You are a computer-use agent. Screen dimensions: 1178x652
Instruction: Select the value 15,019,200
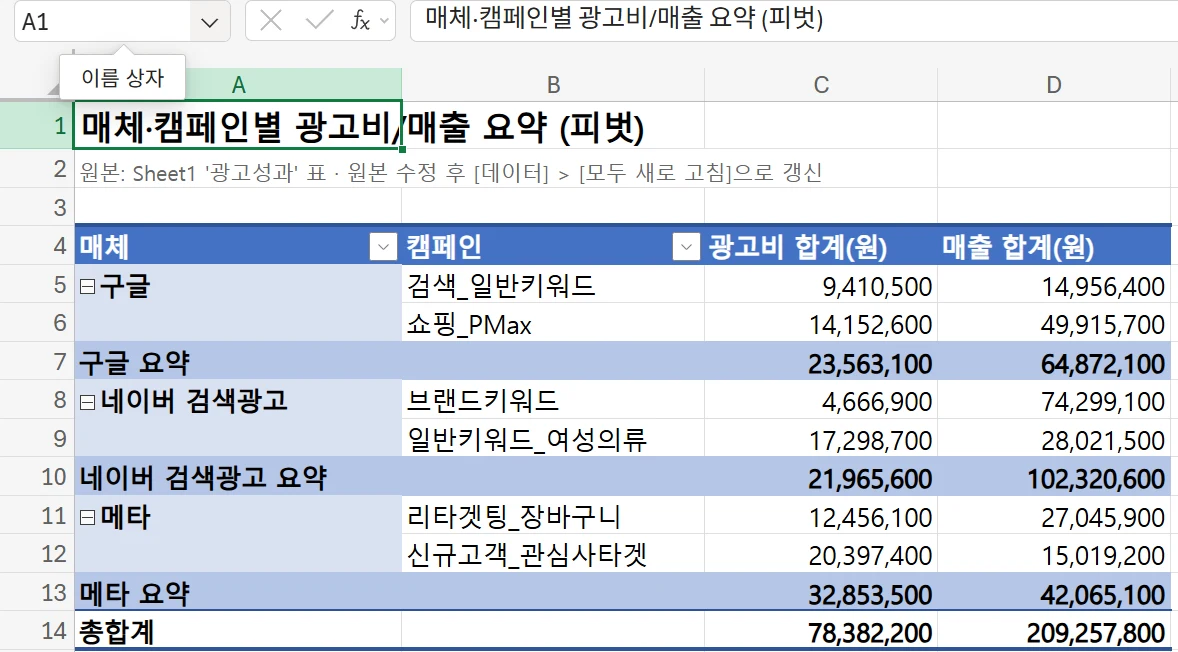click(1054, 554)
